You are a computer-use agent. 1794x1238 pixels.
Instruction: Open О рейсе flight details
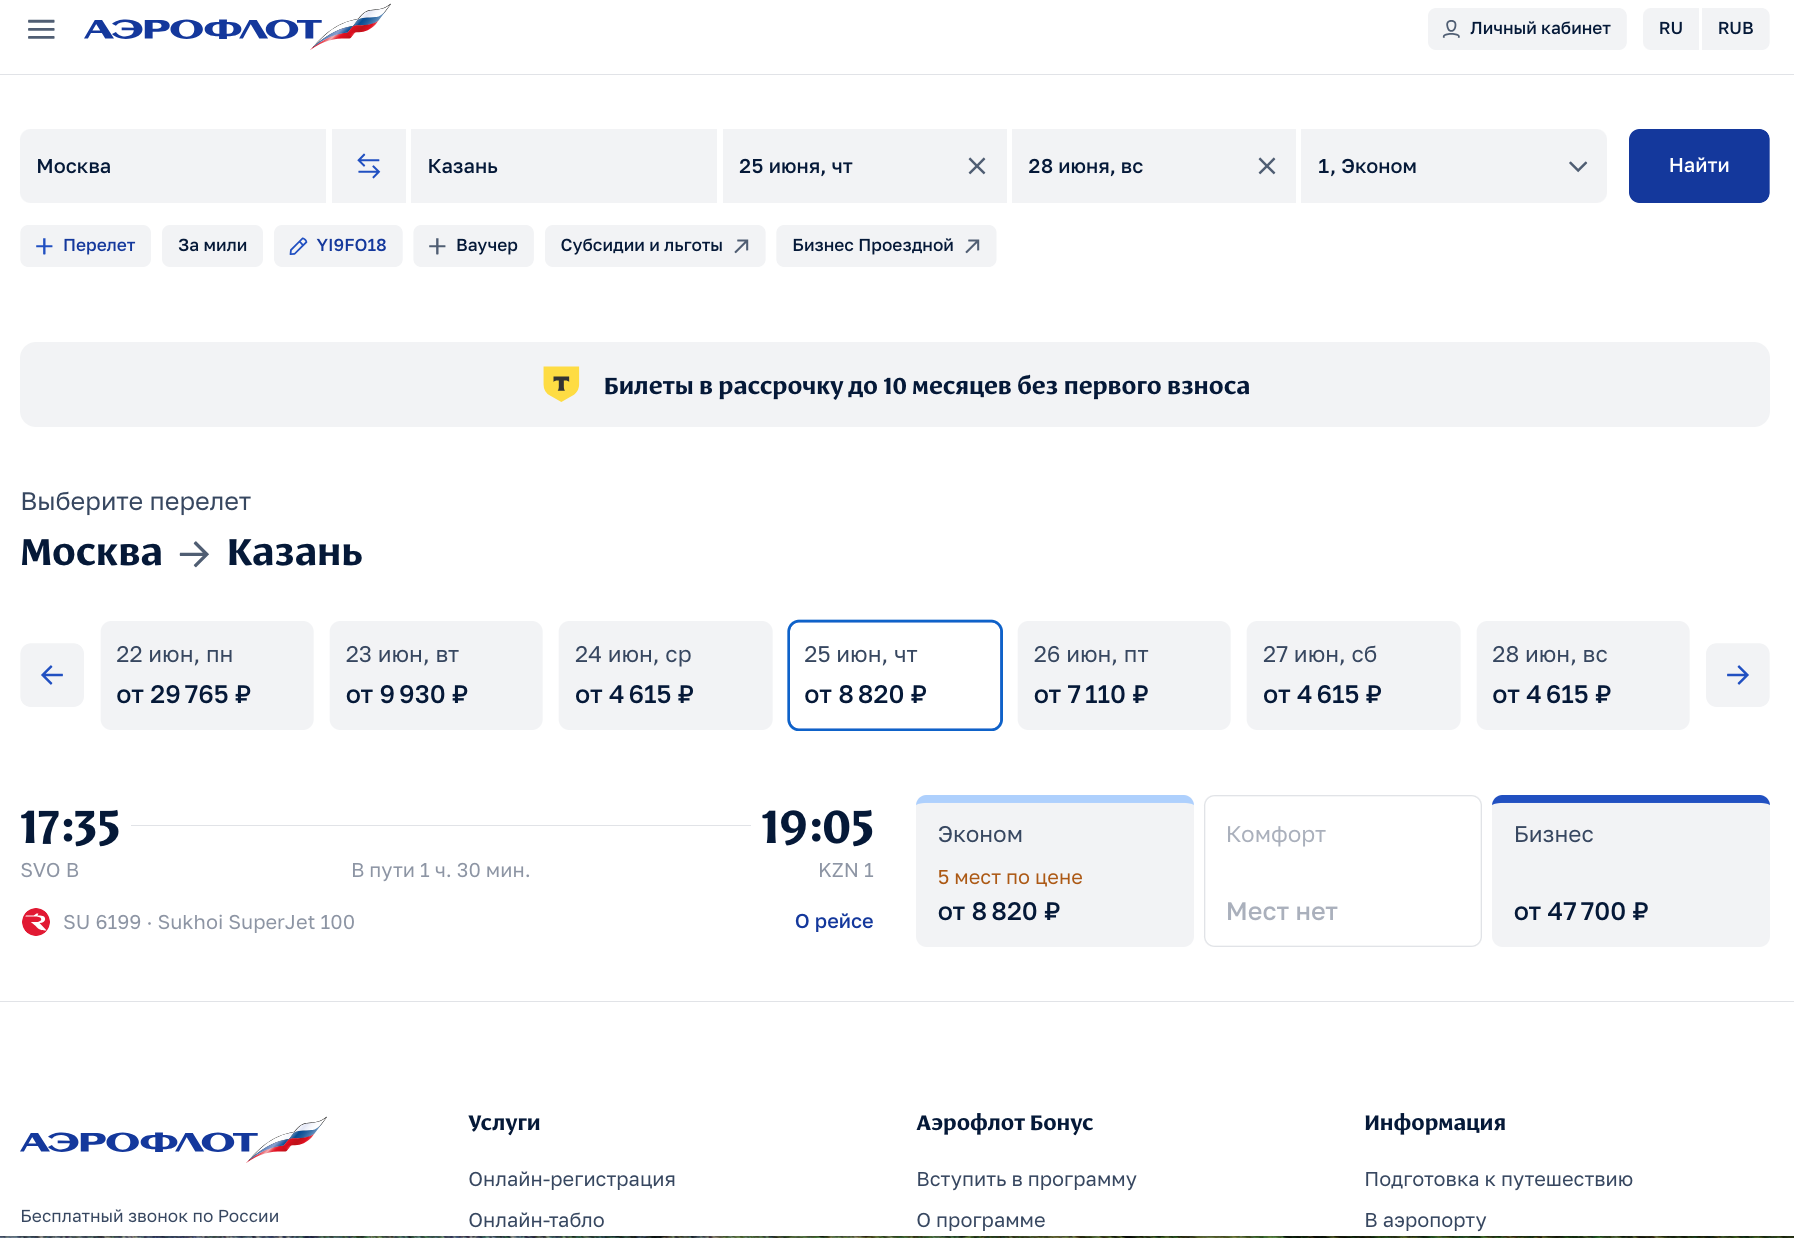(x=834, y=921)
